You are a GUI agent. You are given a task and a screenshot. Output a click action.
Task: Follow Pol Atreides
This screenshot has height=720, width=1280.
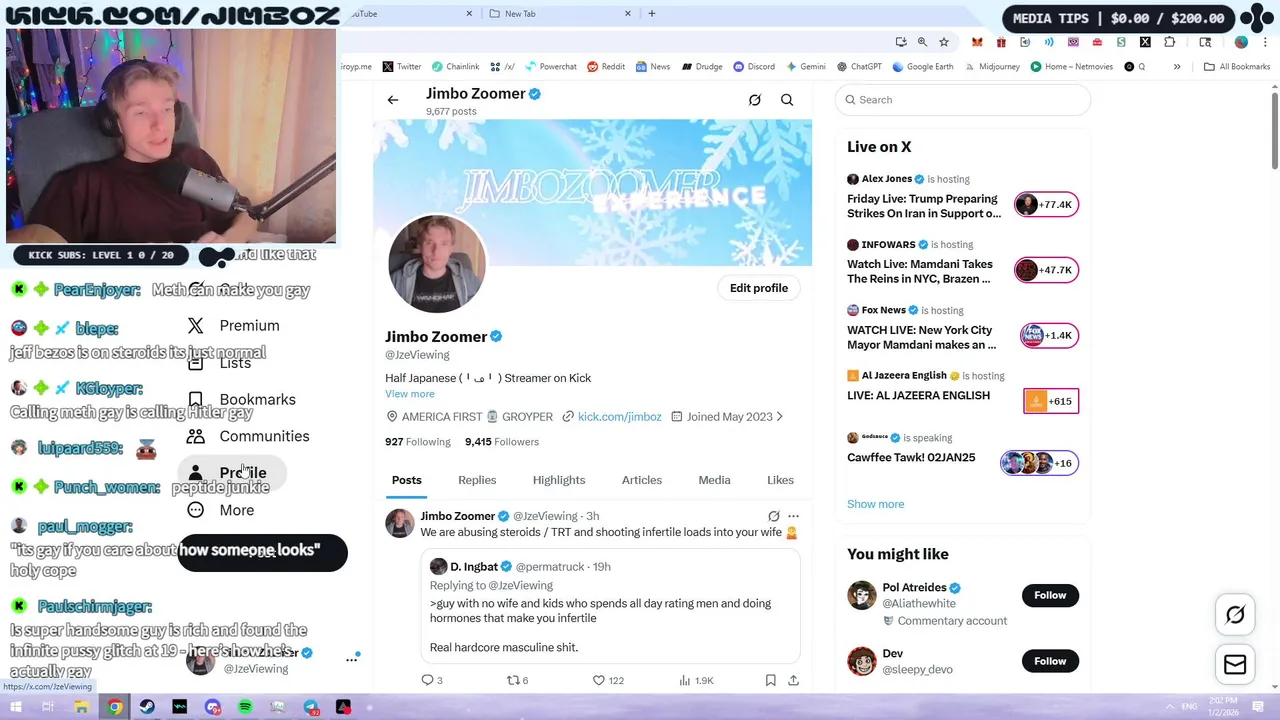pos(1050,595)
